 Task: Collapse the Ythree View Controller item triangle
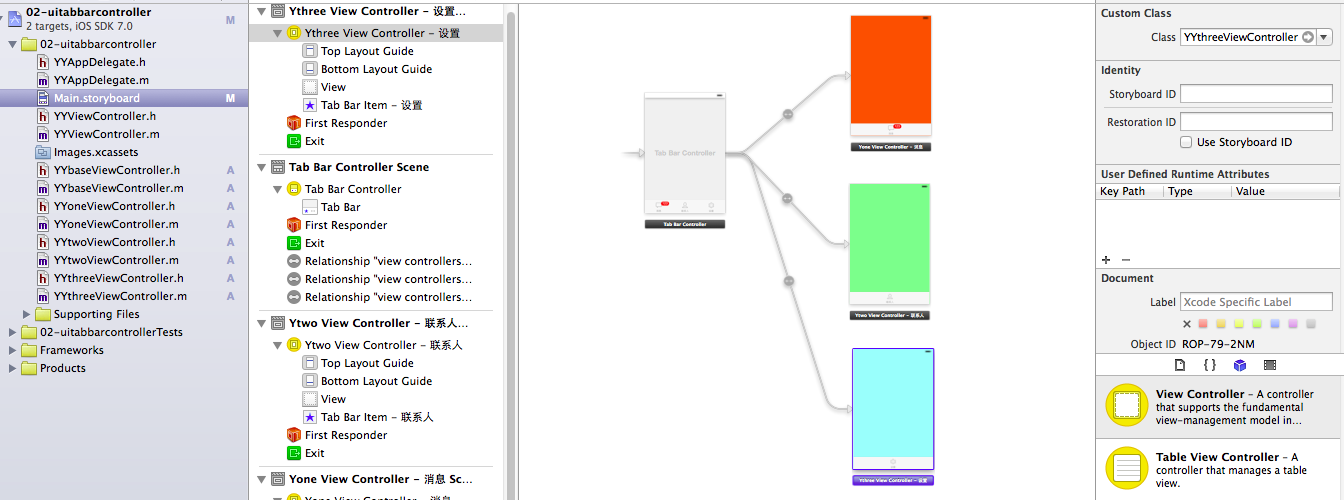point(278,33)
